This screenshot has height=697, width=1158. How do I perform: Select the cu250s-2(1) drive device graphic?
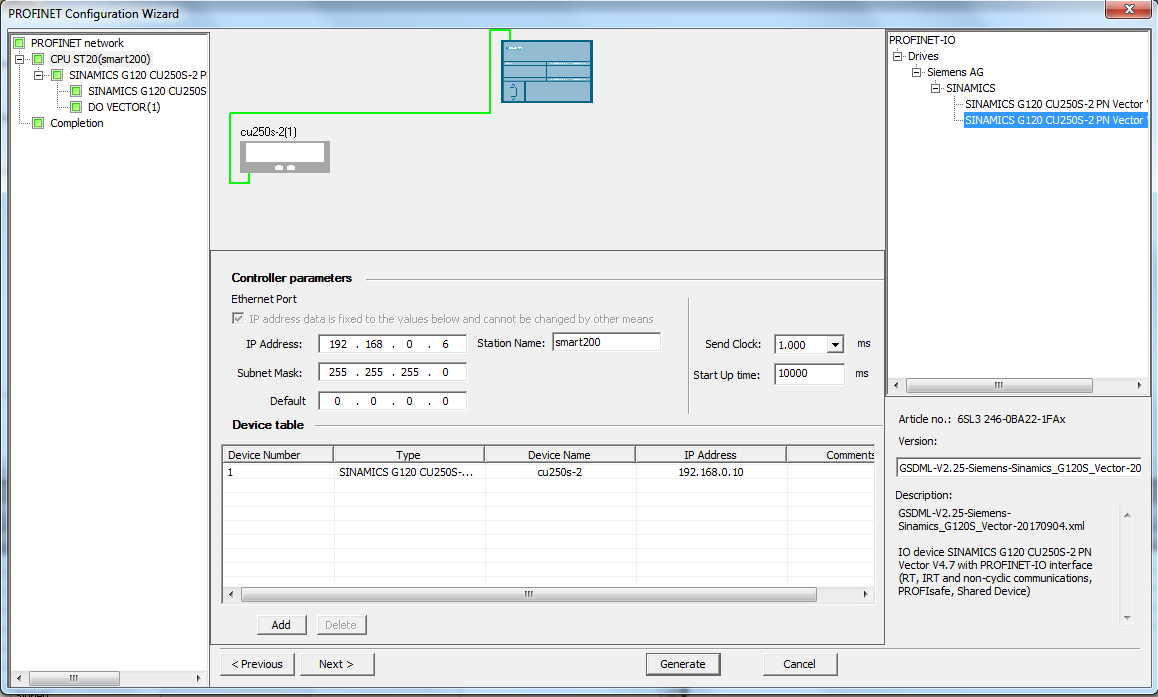coord(285,157)
